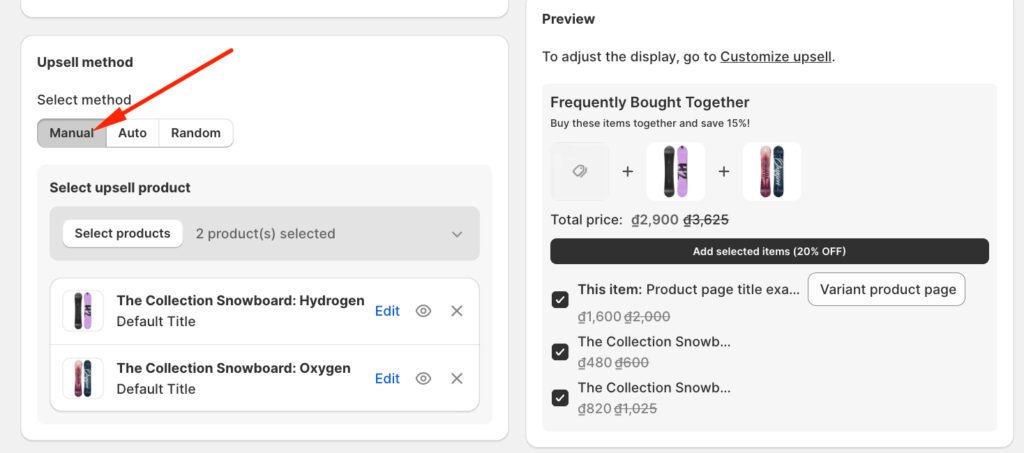Click the placeholder tag product image in preview
The image size is (1024, 453).
[x=579, y=171]
